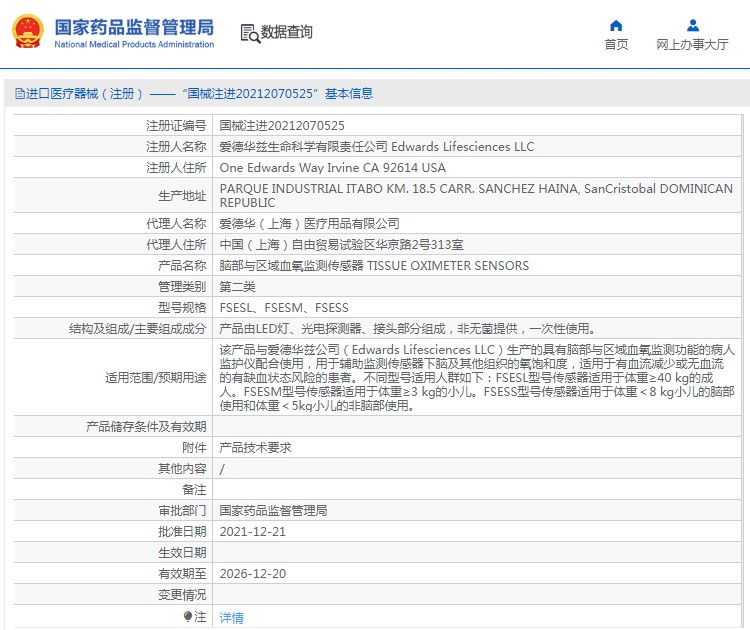The width and height of the screenshot is (750, 630).
Task: Select registrant name Edwards Lifesciences LLC cell
Action: pos(376,147)
